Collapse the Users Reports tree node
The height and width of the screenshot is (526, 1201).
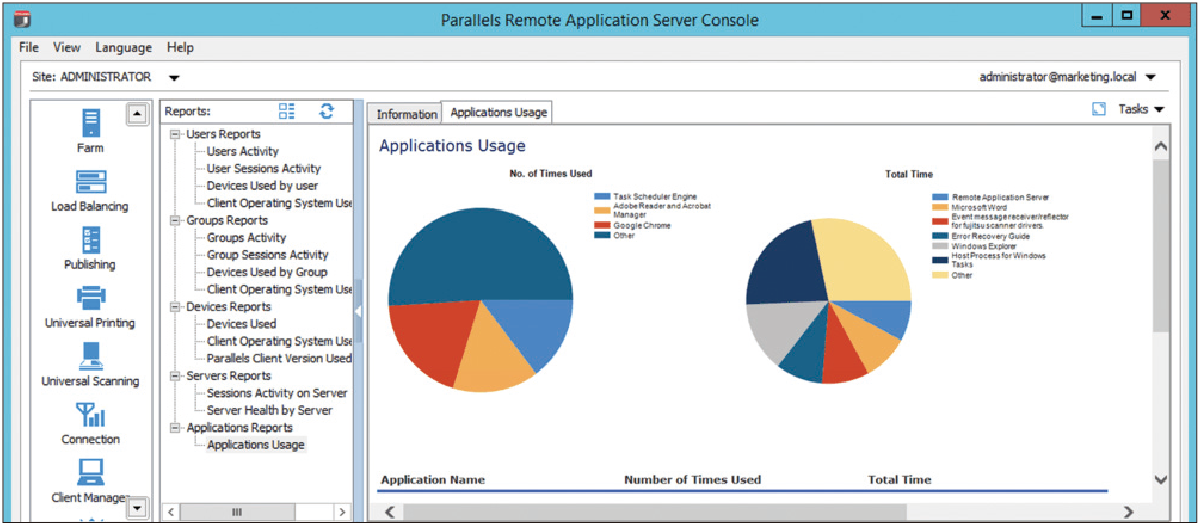pos(176,134)
